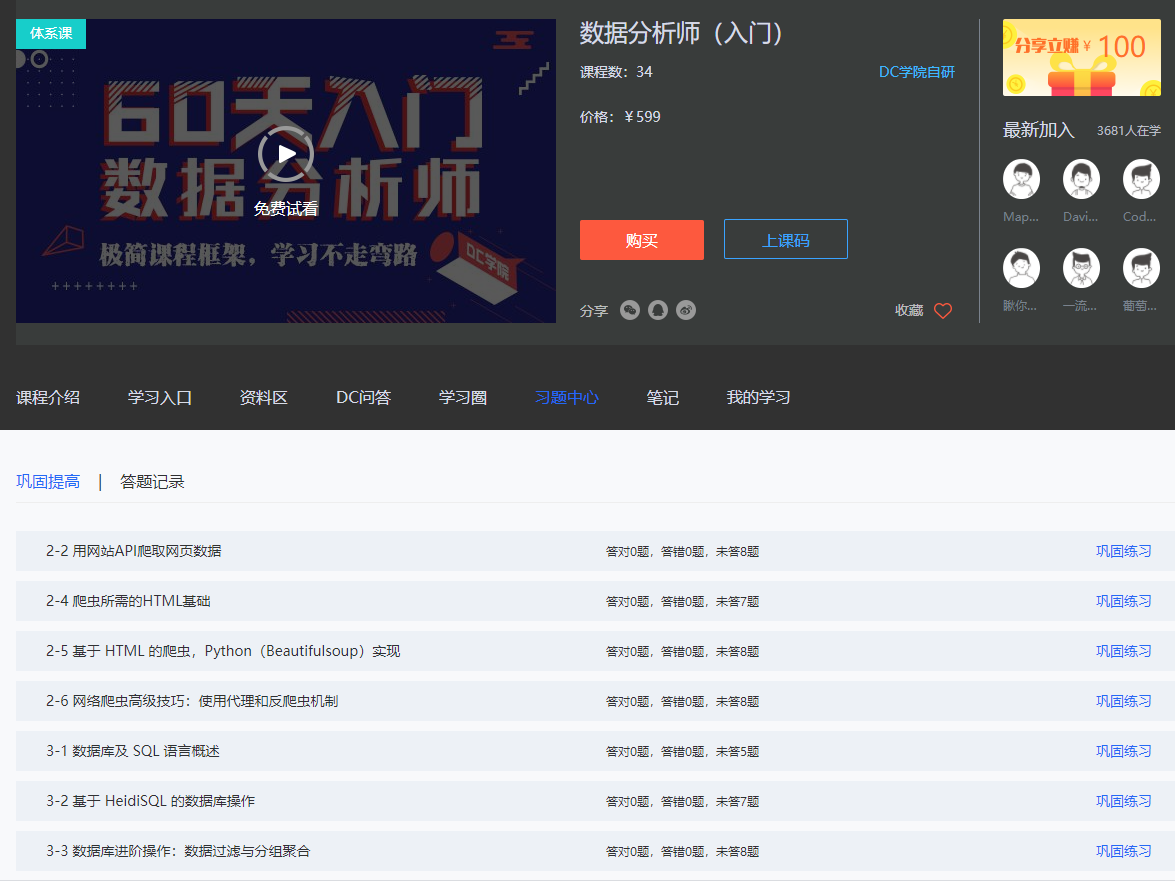Open the 学习入口 tab
1175x881 pixels.
tap(160, 398)
